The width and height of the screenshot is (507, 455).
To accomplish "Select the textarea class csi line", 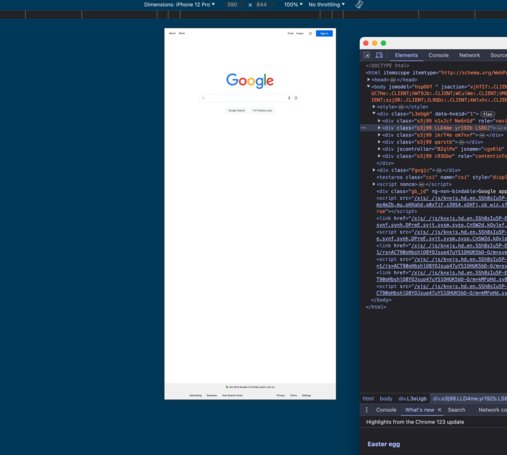I will tap(442, 177).
